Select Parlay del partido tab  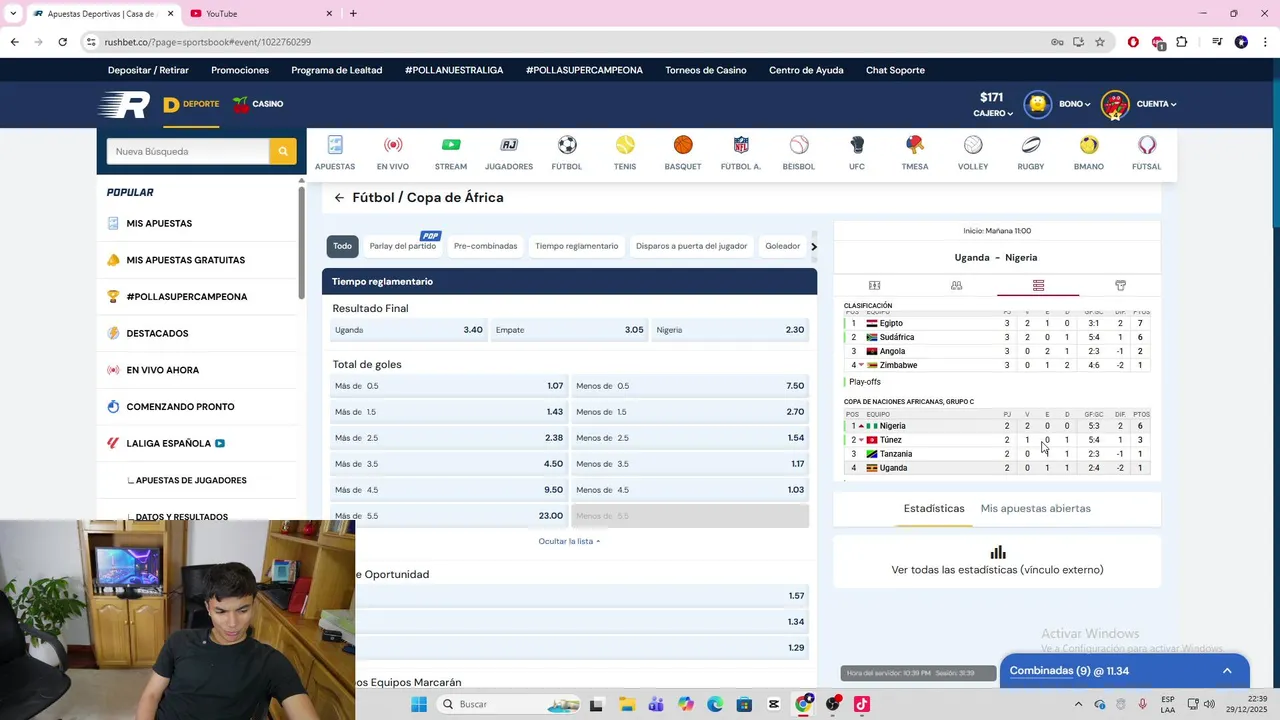403,246
